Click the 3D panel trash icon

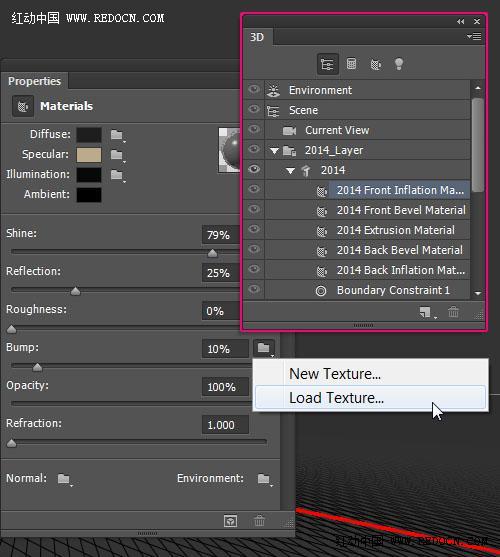point(453,312)
